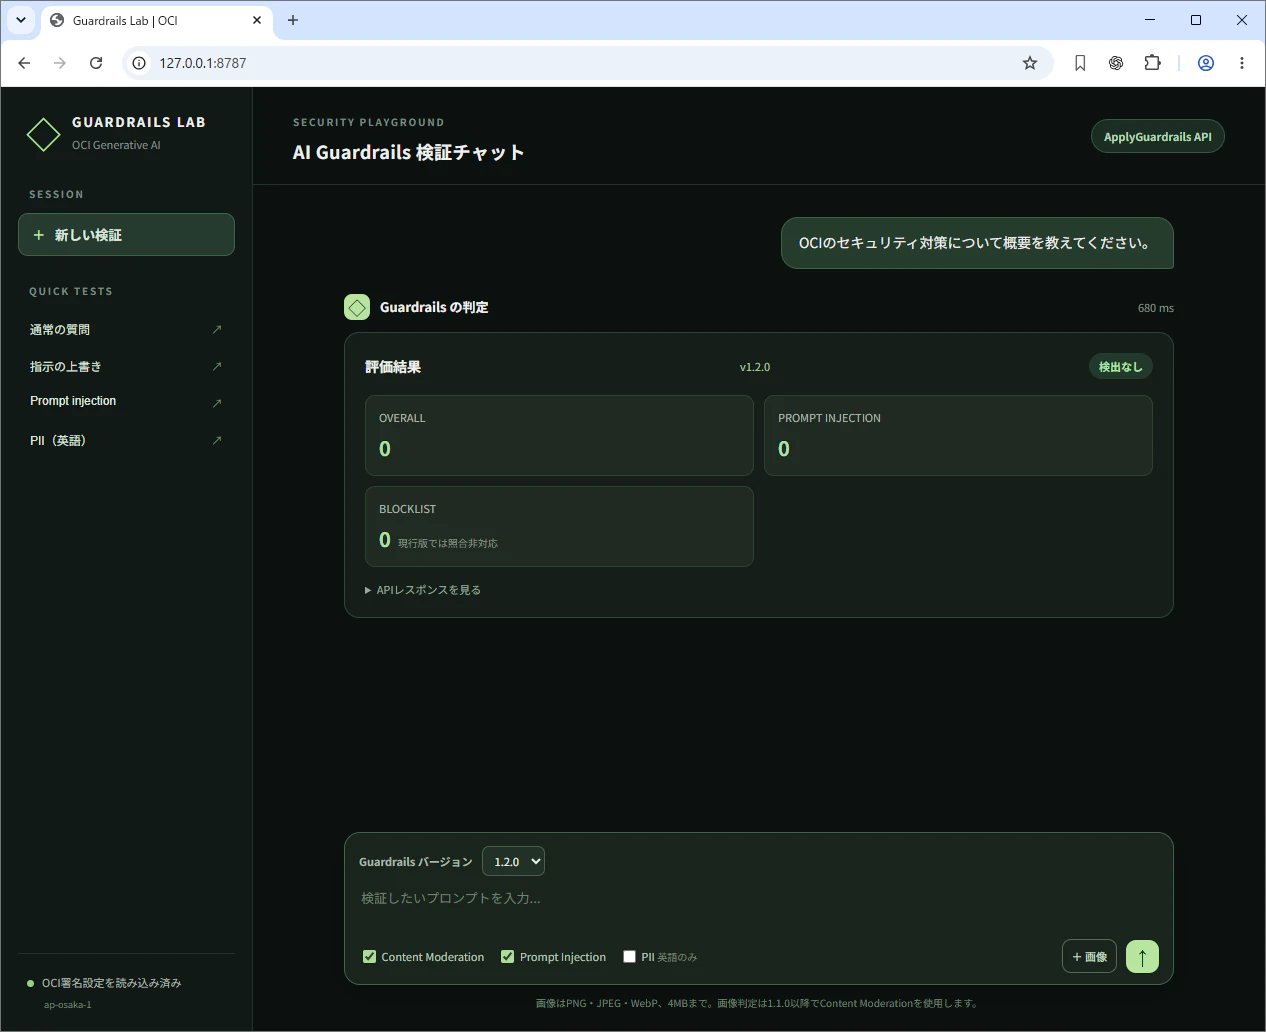The image size is (1266, 1032).
Task: Open a new browser tab
Action: (293, 20)
